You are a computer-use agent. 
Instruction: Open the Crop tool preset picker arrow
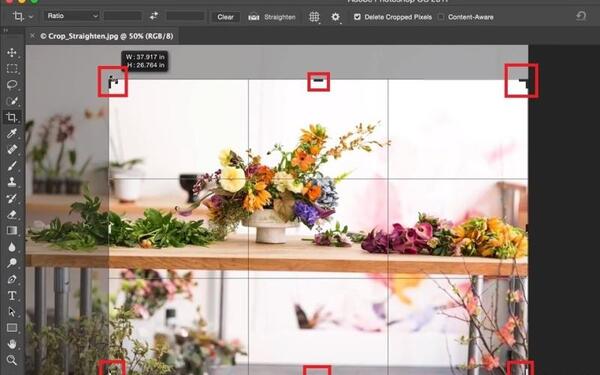31,17
